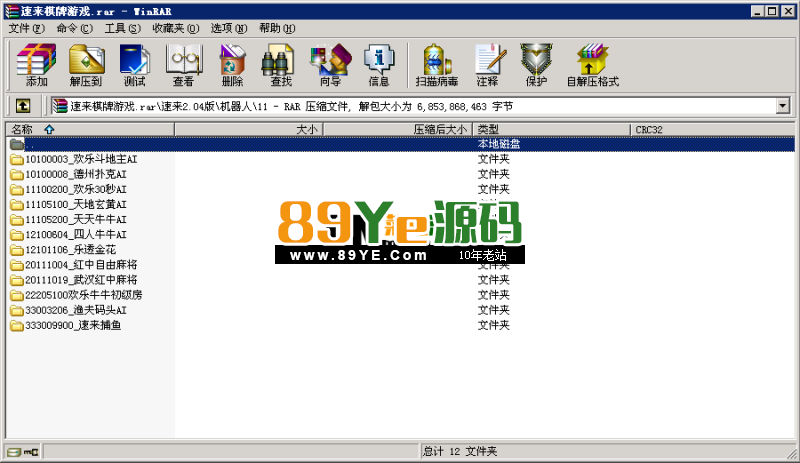Select folder 12101106_乐透金花
The image size is (800, 463).
click(63, 250)
